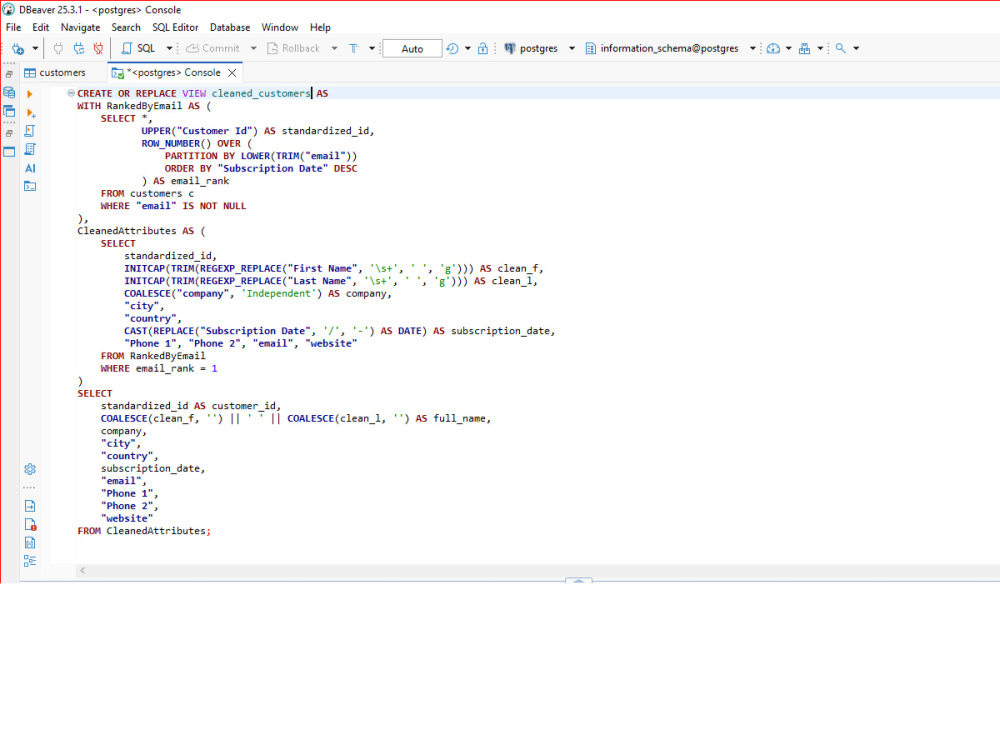The height and width of the screenshot is (750, 1000).
Task: Click the grey Connect plug icon
Action: 58,48
